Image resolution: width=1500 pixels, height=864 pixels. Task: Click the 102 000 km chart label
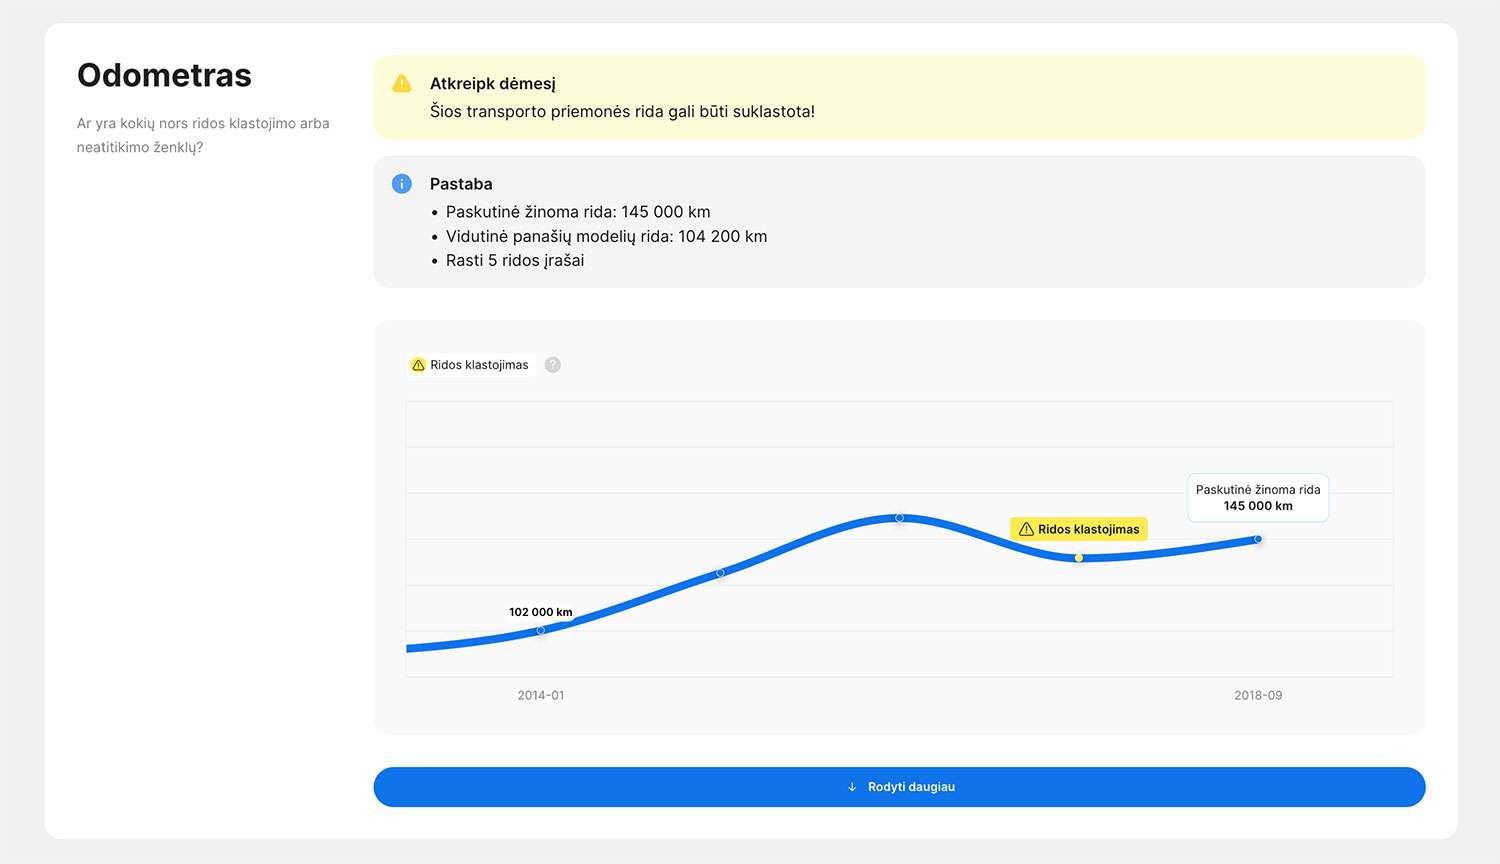(541, 612)
